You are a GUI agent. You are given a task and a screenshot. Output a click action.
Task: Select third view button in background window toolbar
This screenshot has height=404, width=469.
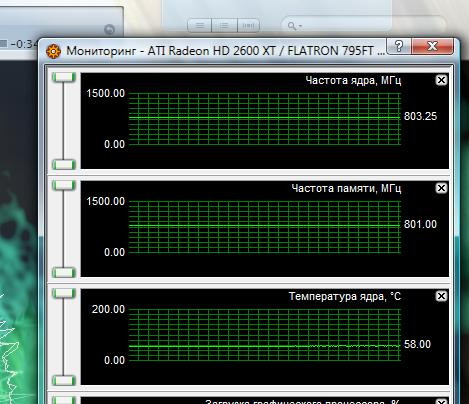coord(248,25)
